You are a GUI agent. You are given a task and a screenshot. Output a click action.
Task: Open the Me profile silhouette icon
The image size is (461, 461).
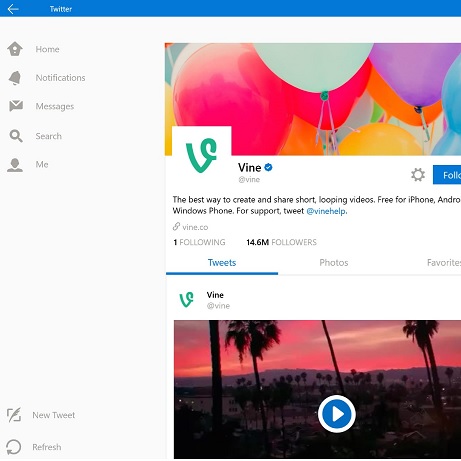click(x=15, y=165)
